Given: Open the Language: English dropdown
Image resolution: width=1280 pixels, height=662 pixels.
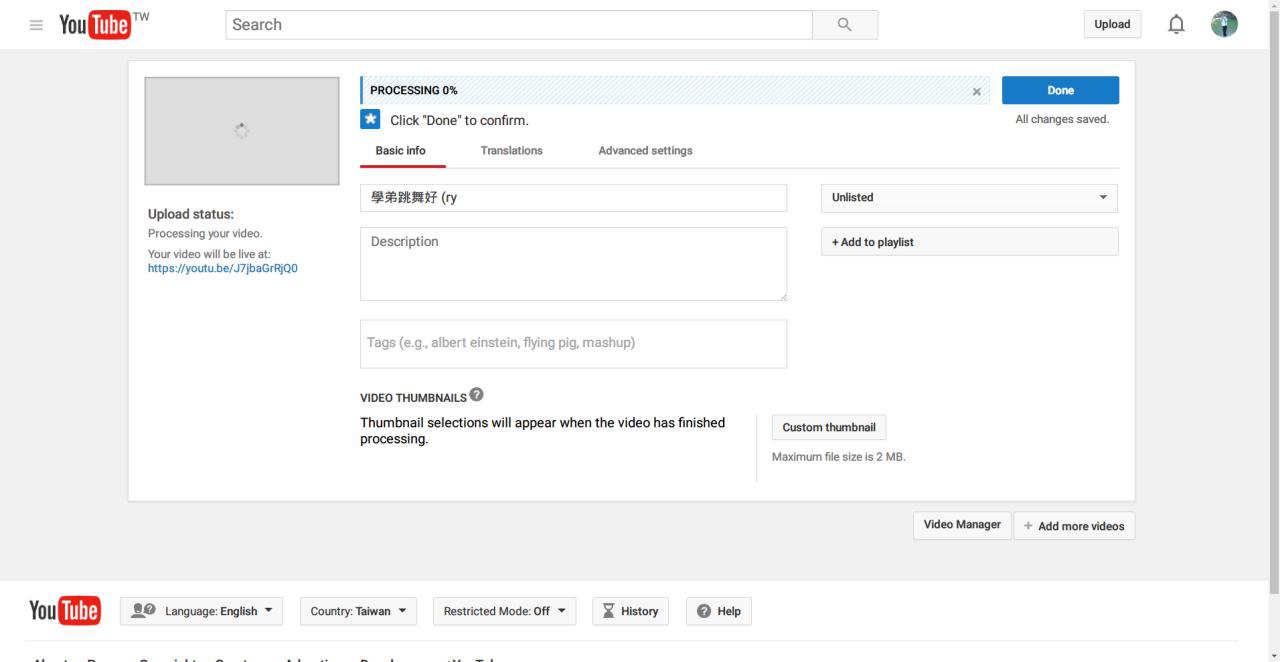Looking at the screenshot, I should click(x=201, y=611).
